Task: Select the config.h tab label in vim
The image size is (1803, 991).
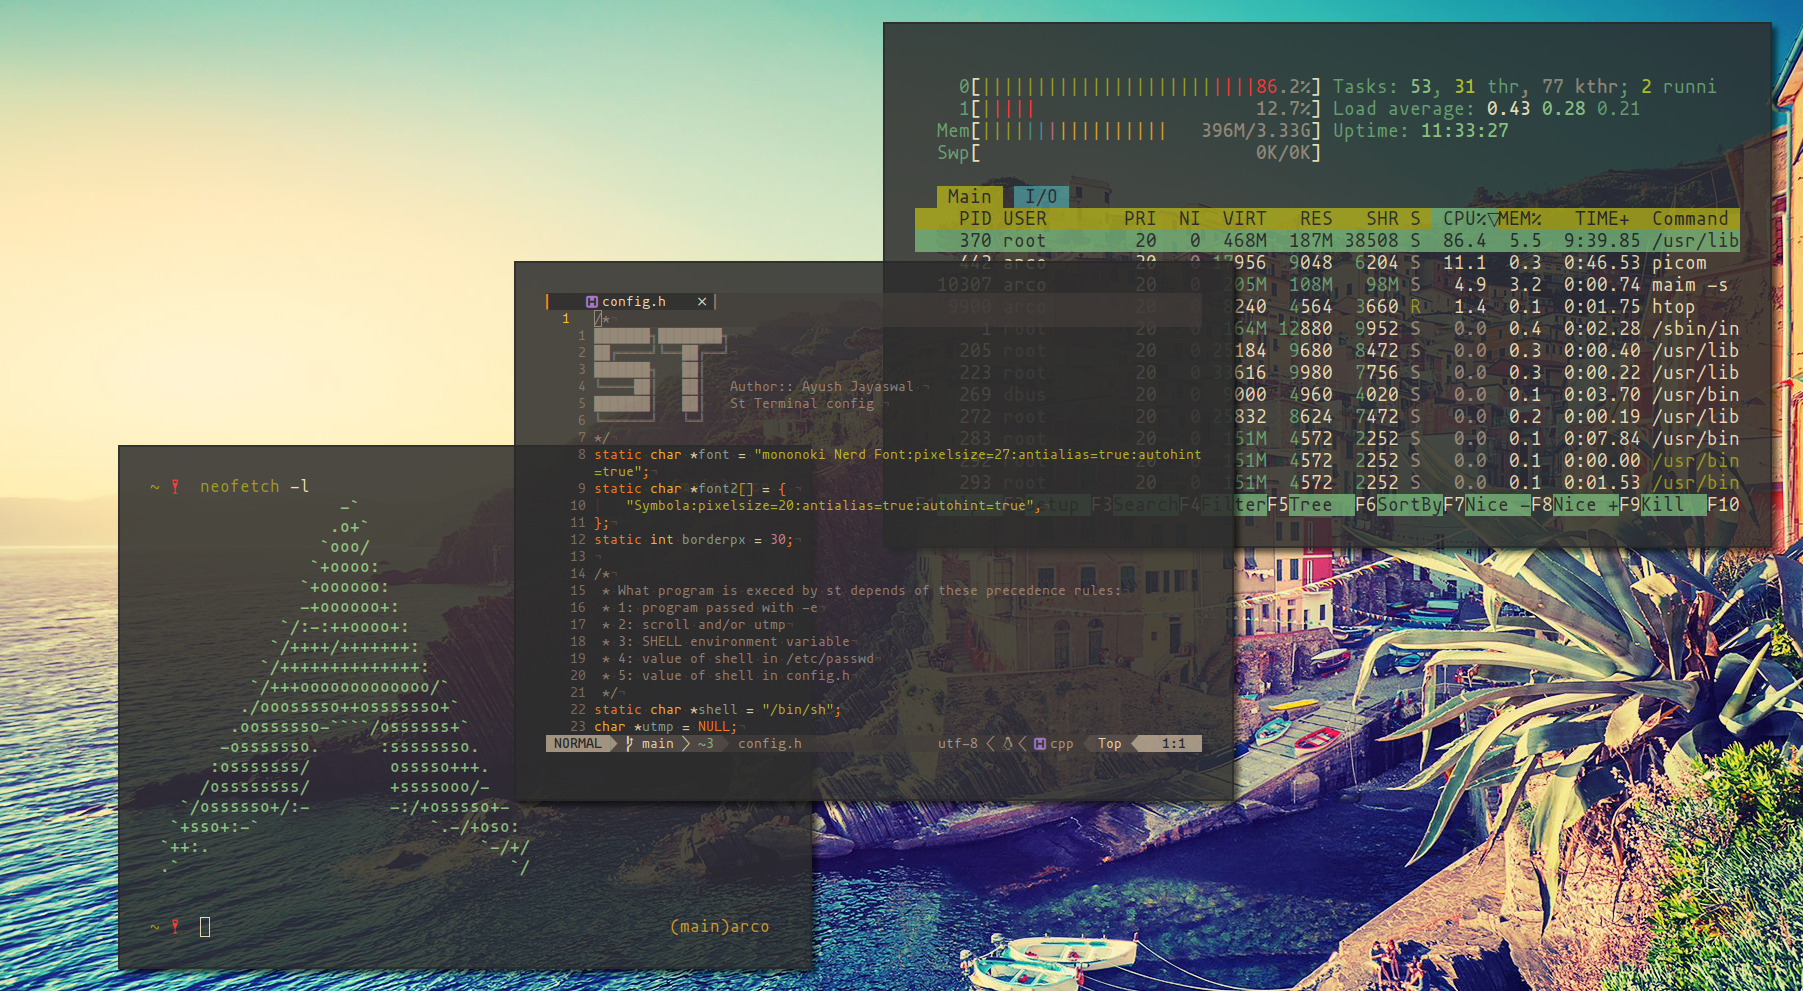Action: click(x=634, y=301)
